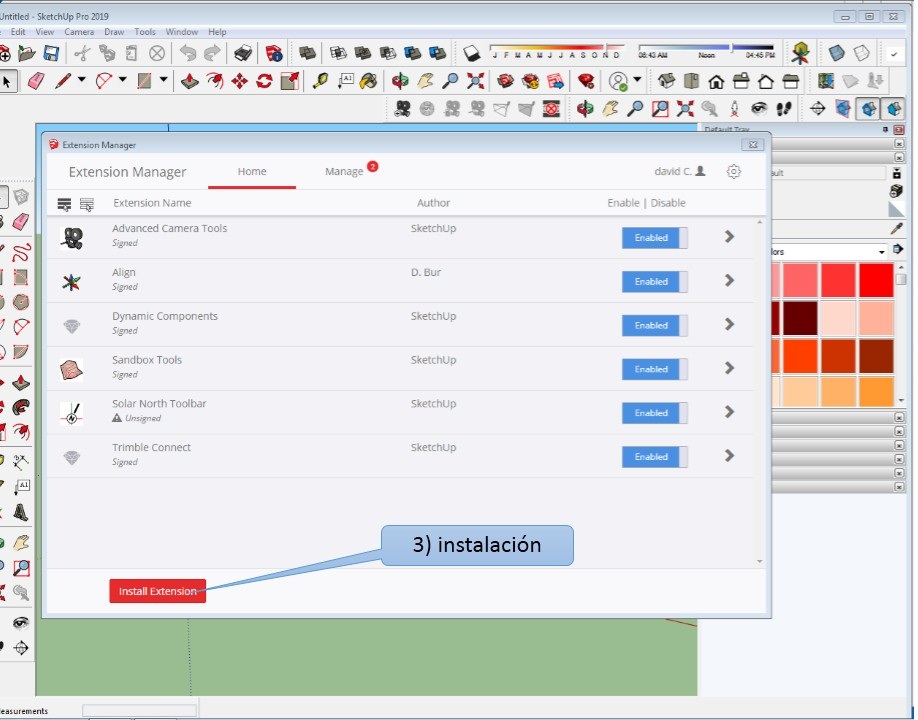Click the Install Extension button
918x720 pixels.
[x=157, y=591]
